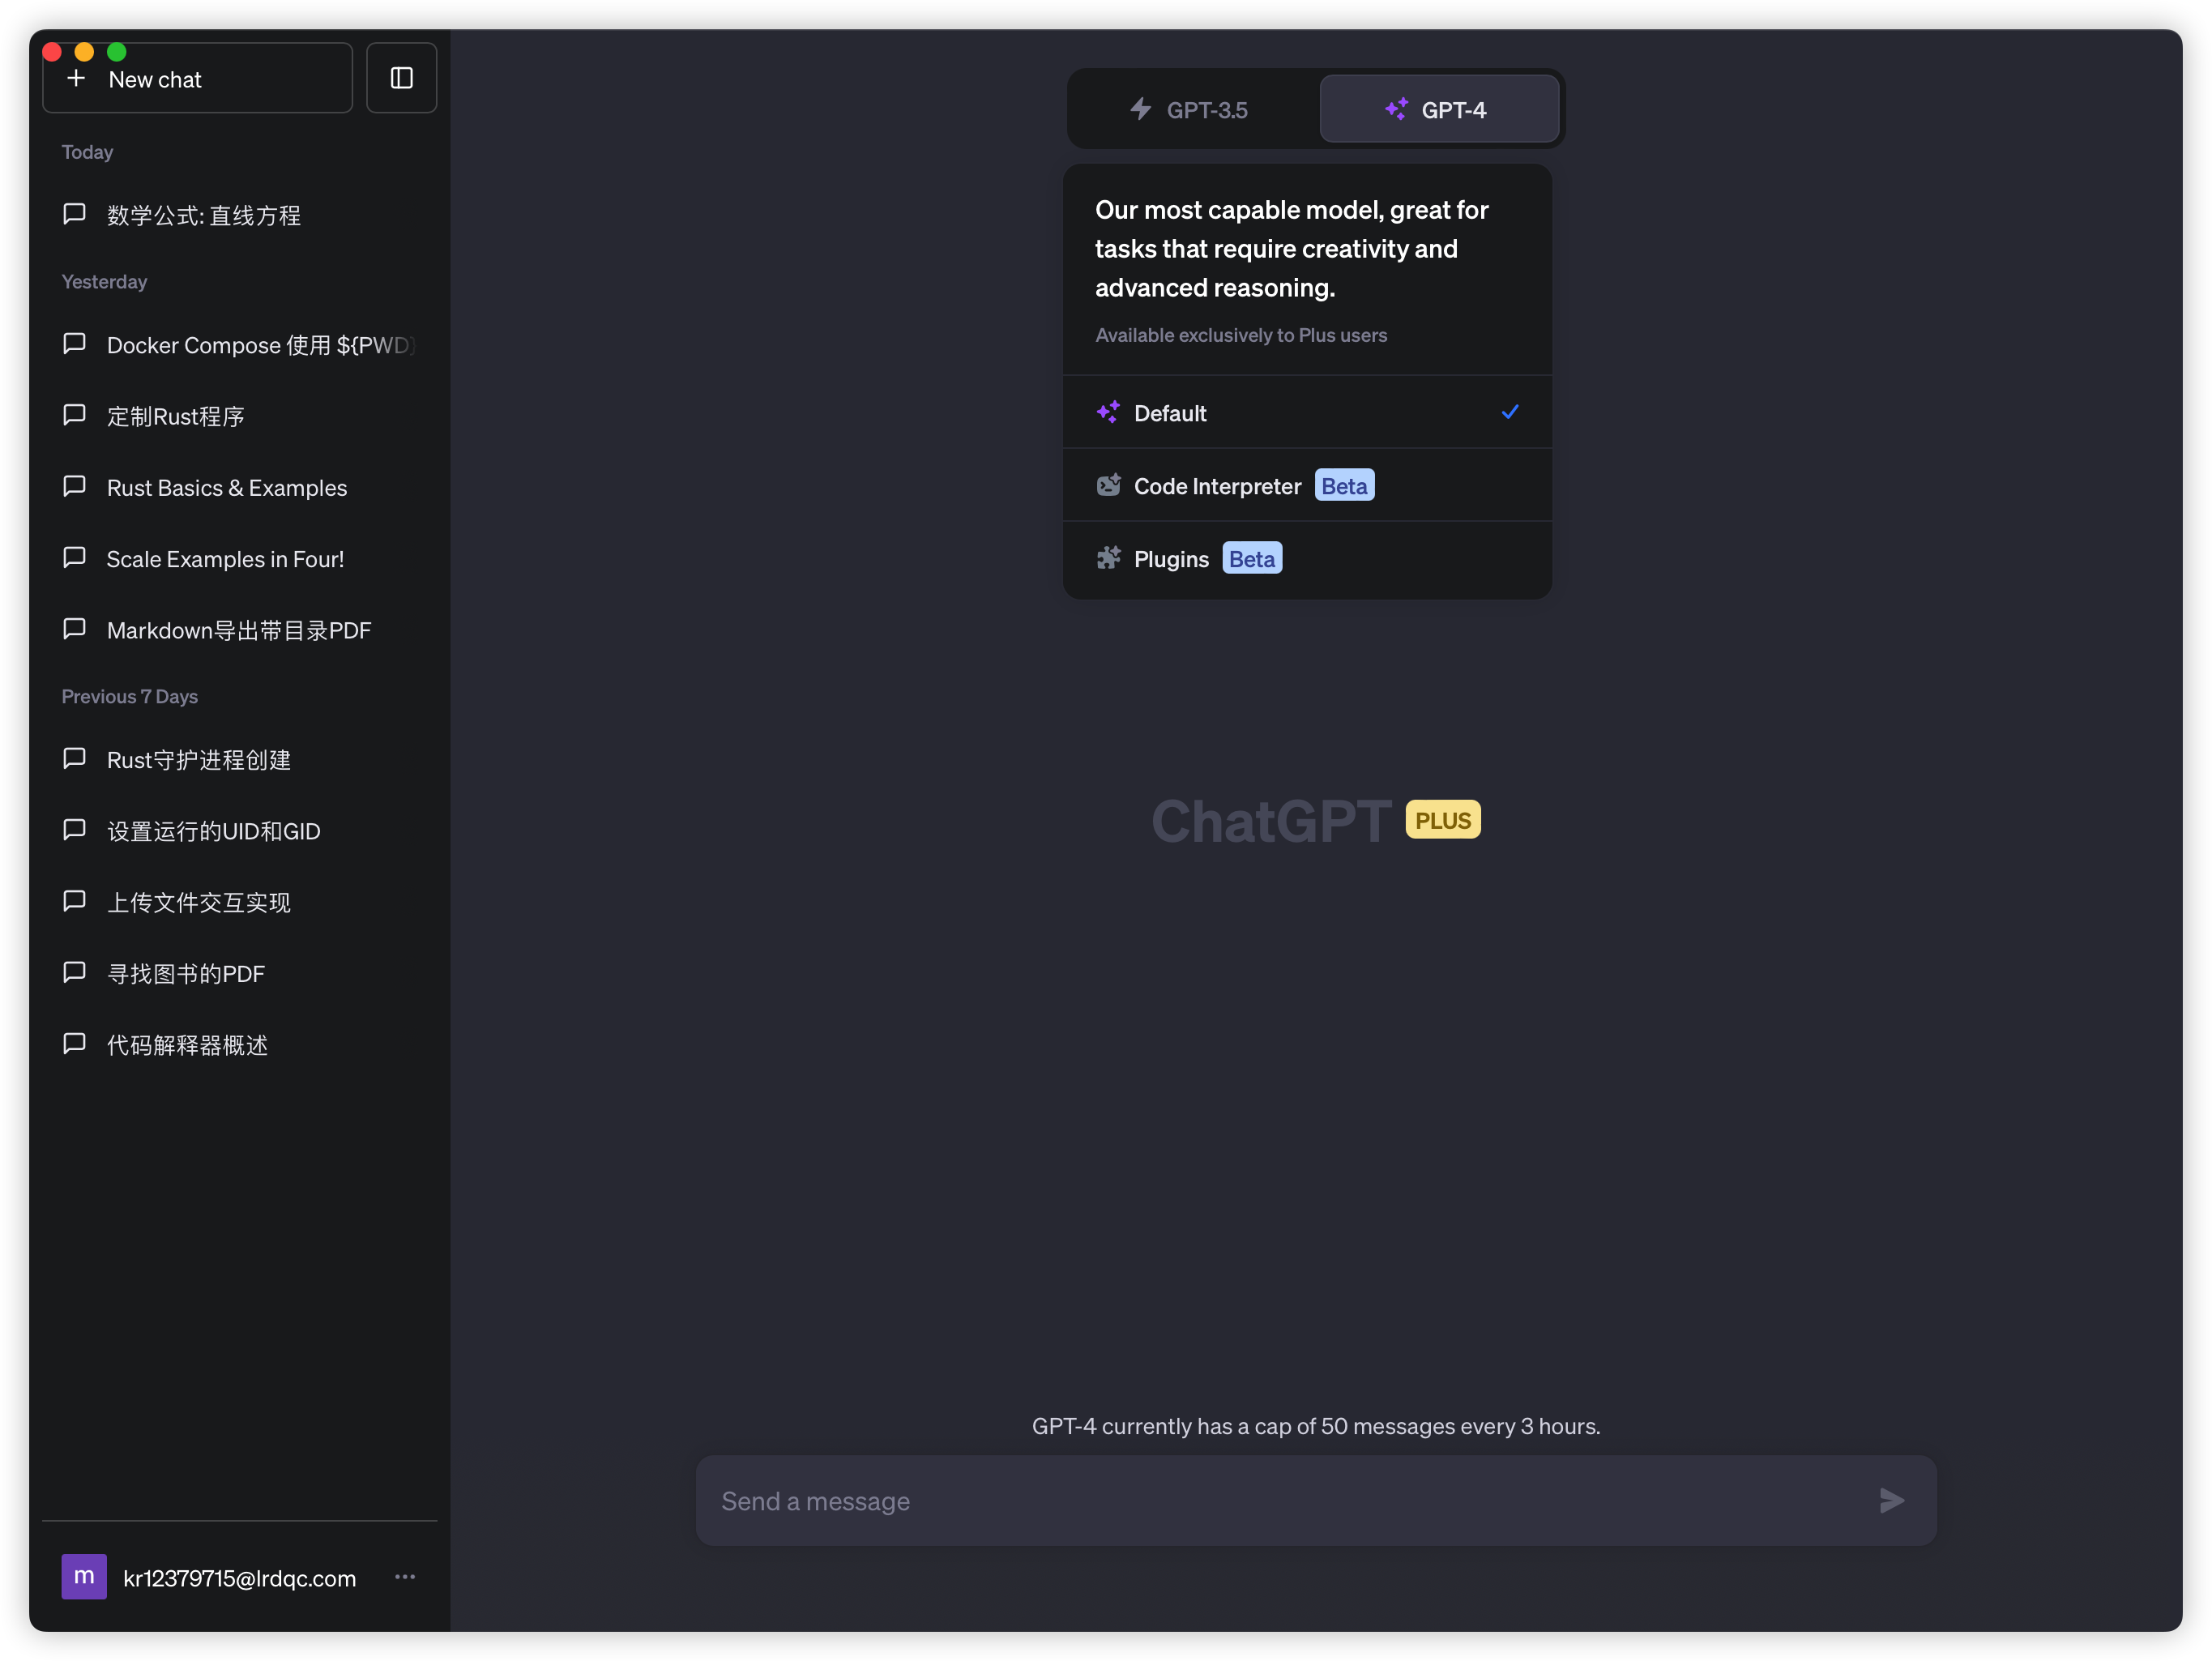Select Code Interpreter mode

tap(1307, 485)
